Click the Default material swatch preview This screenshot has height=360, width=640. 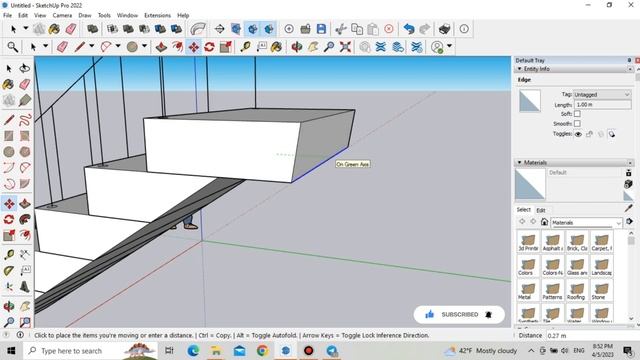tap(529, 184)
